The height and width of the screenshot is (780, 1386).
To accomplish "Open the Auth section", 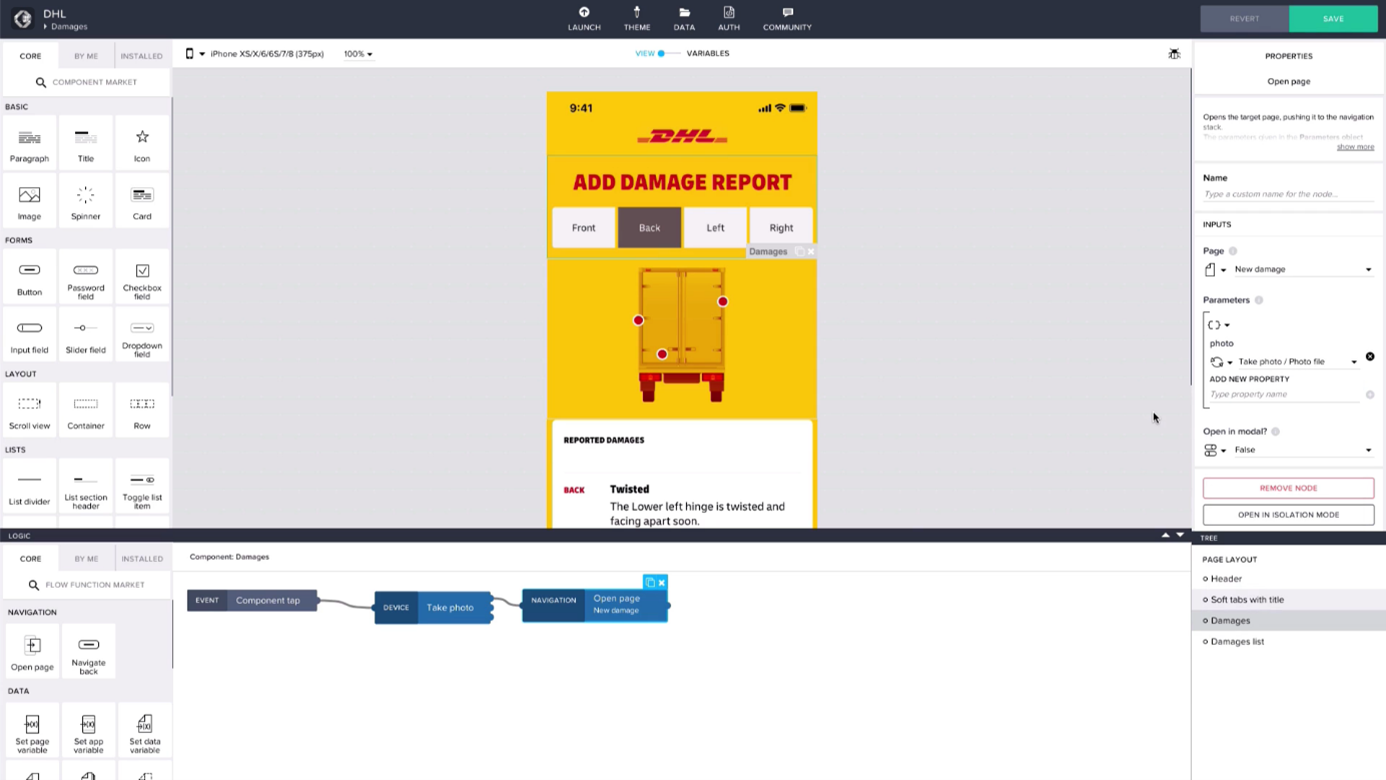I will click(x=729, y=19).
